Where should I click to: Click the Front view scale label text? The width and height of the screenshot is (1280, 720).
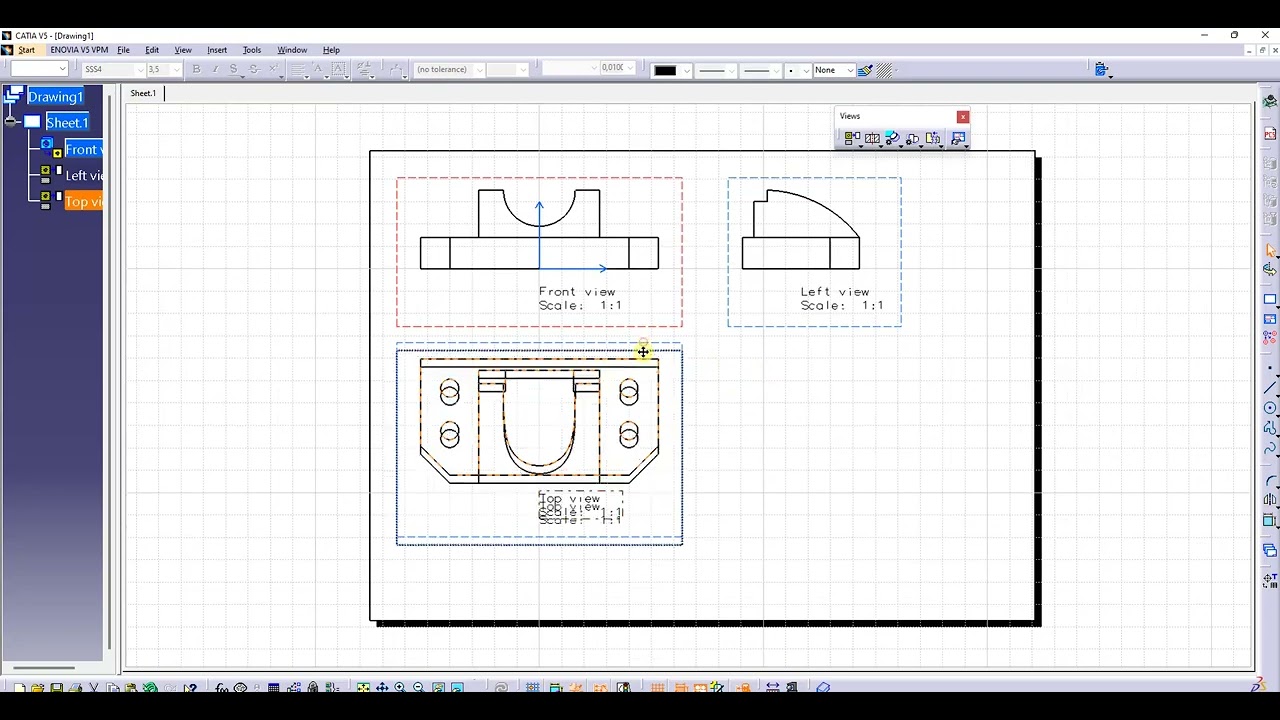point(579,305)
